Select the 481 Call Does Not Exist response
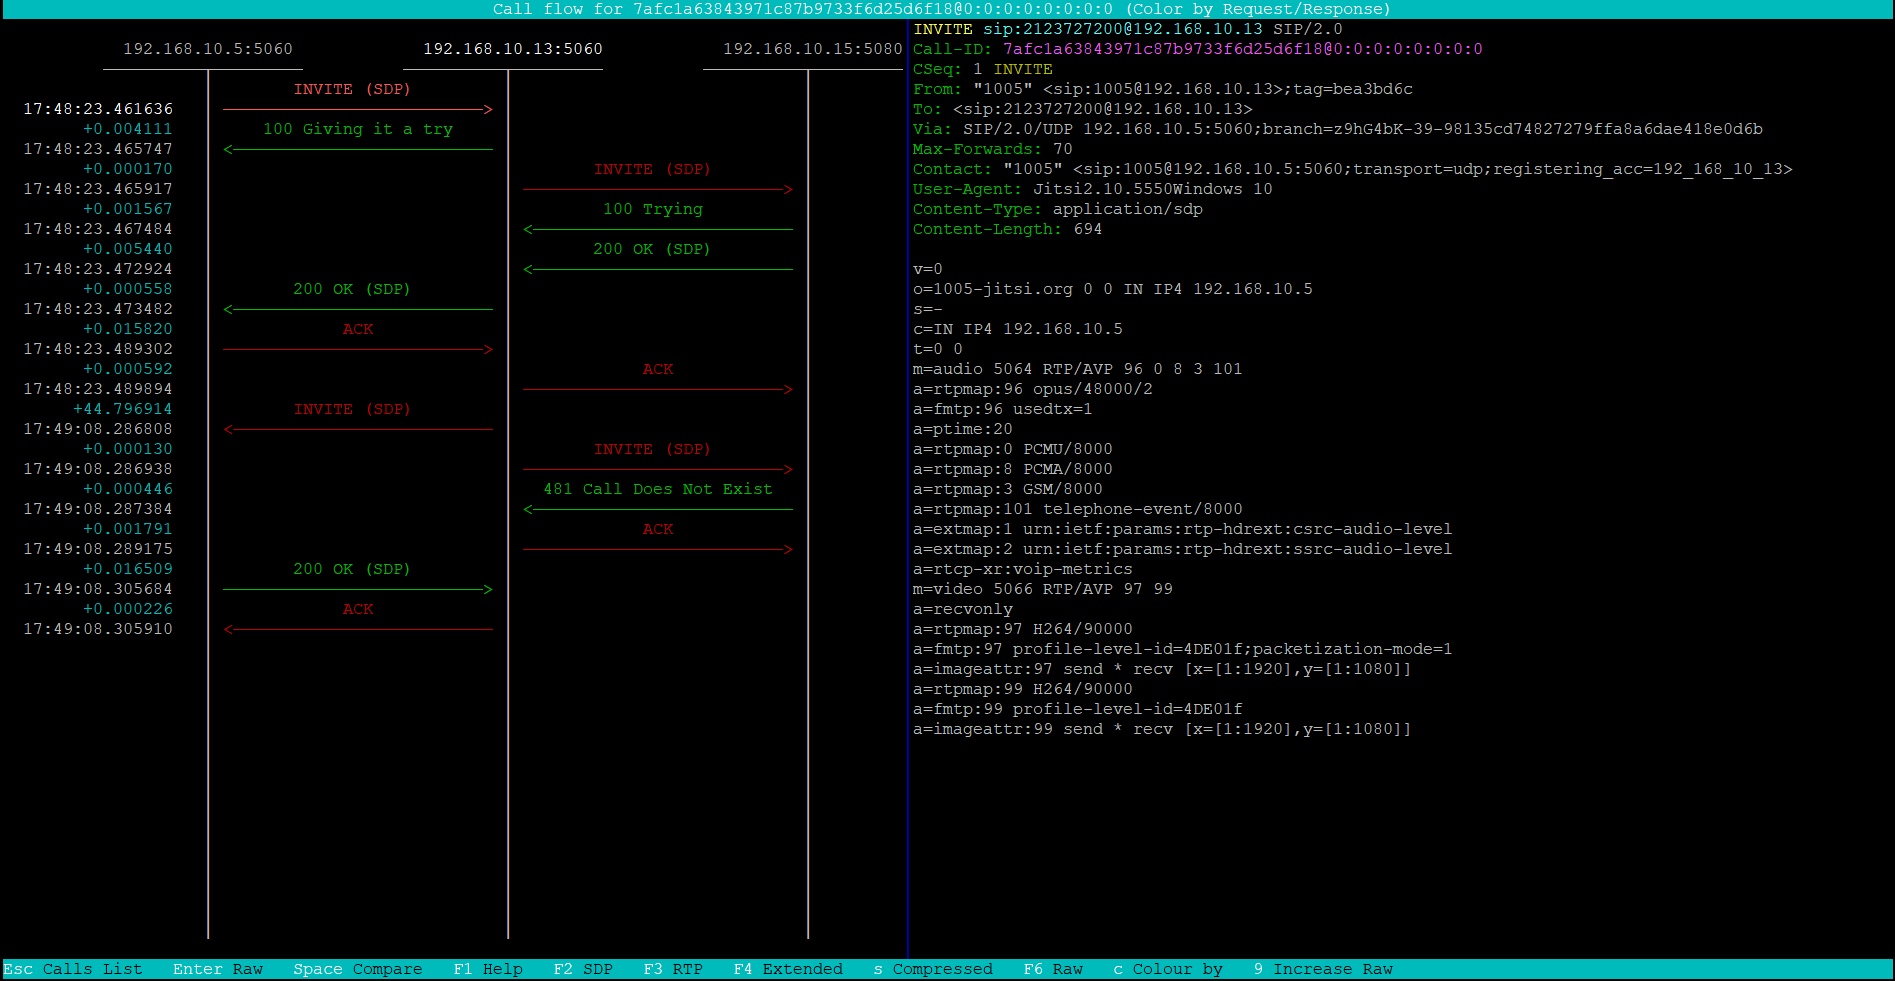 tap(657, 489)
